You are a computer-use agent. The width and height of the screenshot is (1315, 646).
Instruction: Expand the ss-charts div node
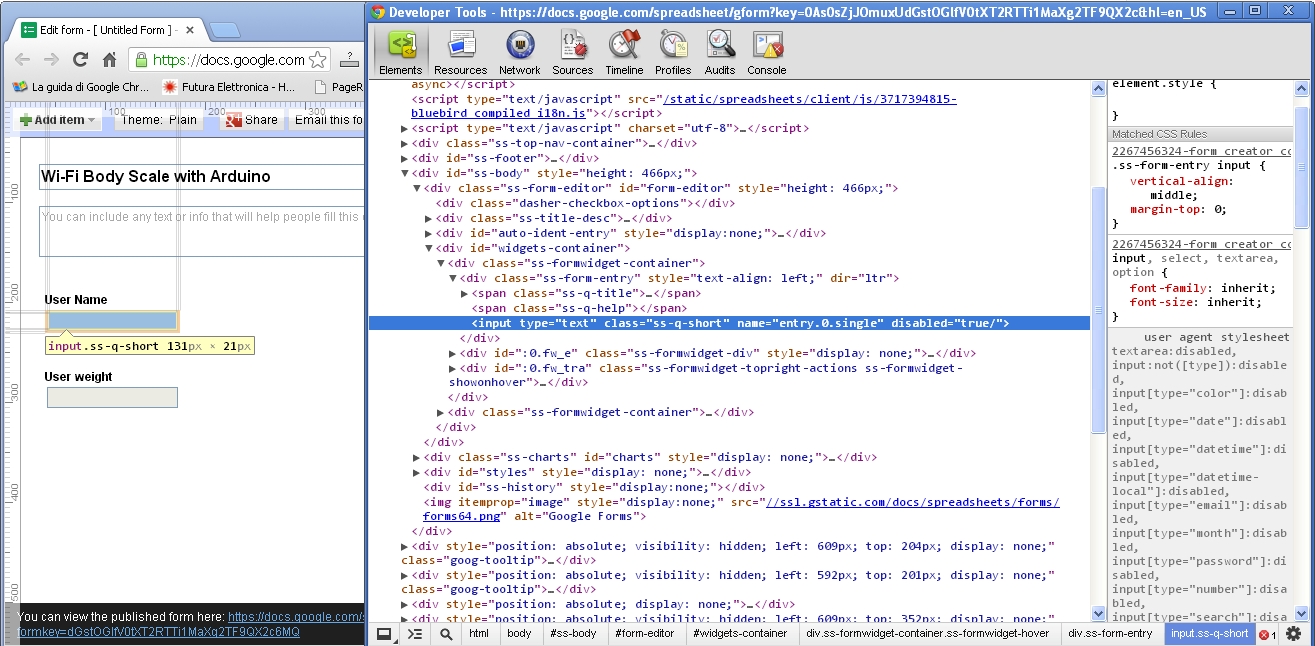[416, 457]
